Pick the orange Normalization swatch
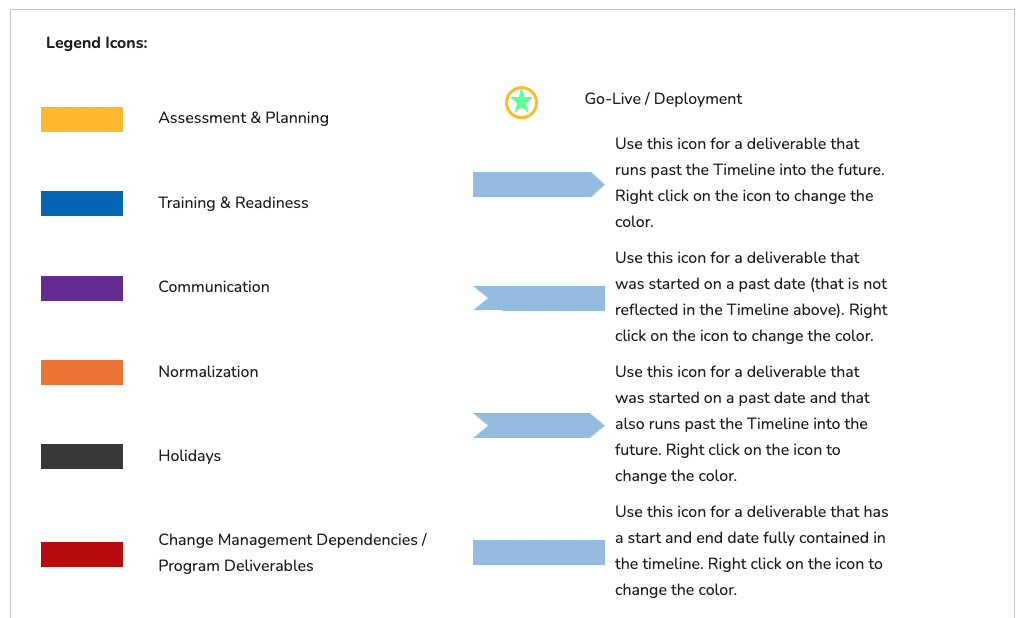 [82, 373]
